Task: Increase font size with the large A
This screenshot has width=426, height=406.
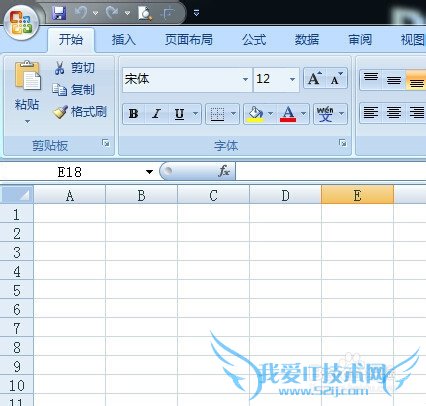Action: coord(315,79)
